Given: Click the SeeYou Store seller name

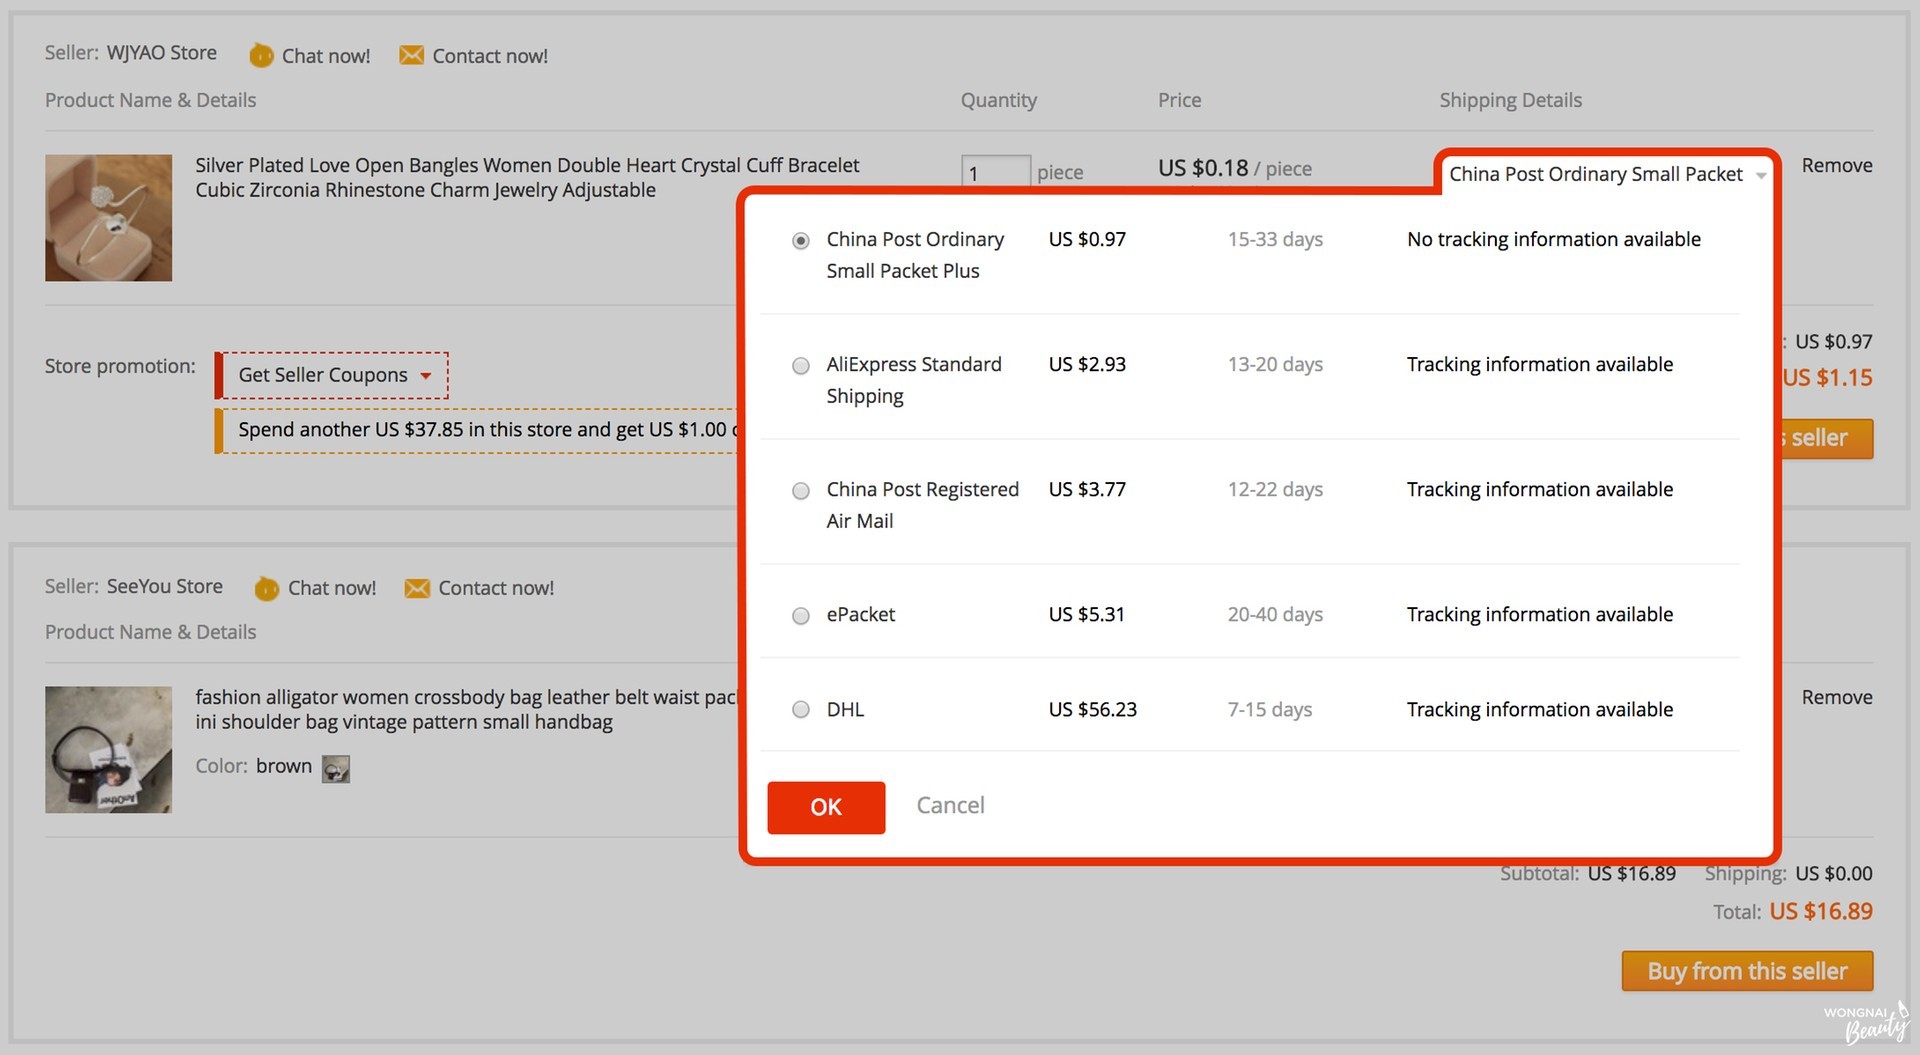Looking at the screenshot, I should 165,586.
